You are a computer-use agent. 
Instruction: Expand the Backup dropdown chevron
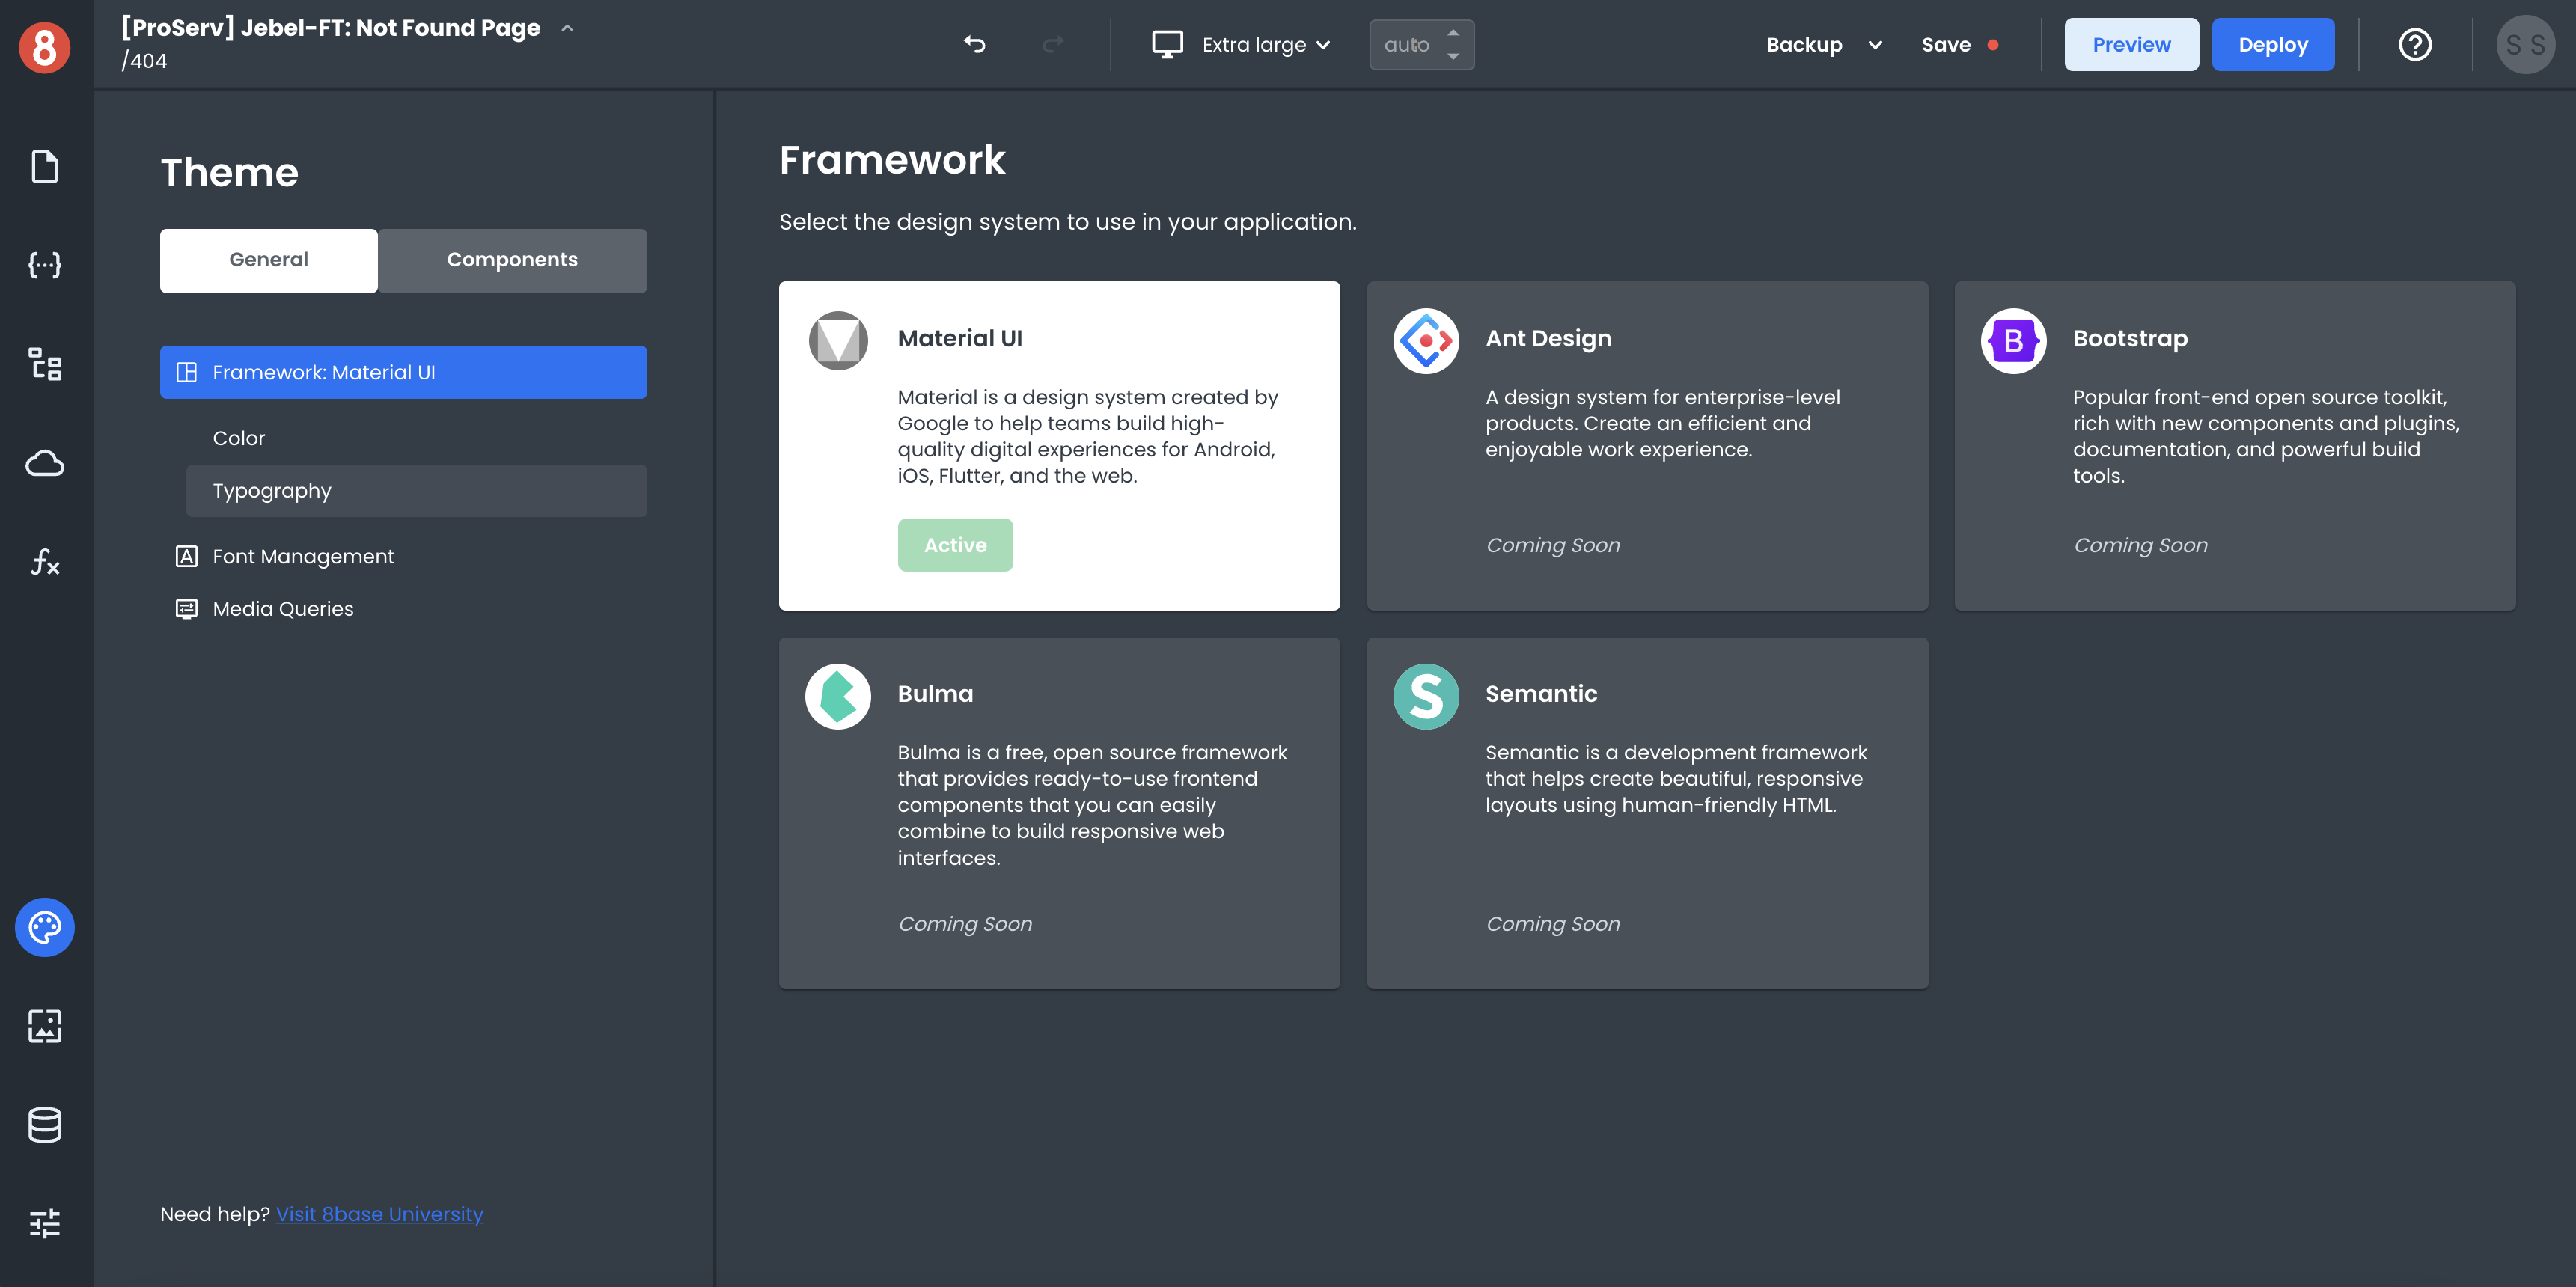point(1875,45)
